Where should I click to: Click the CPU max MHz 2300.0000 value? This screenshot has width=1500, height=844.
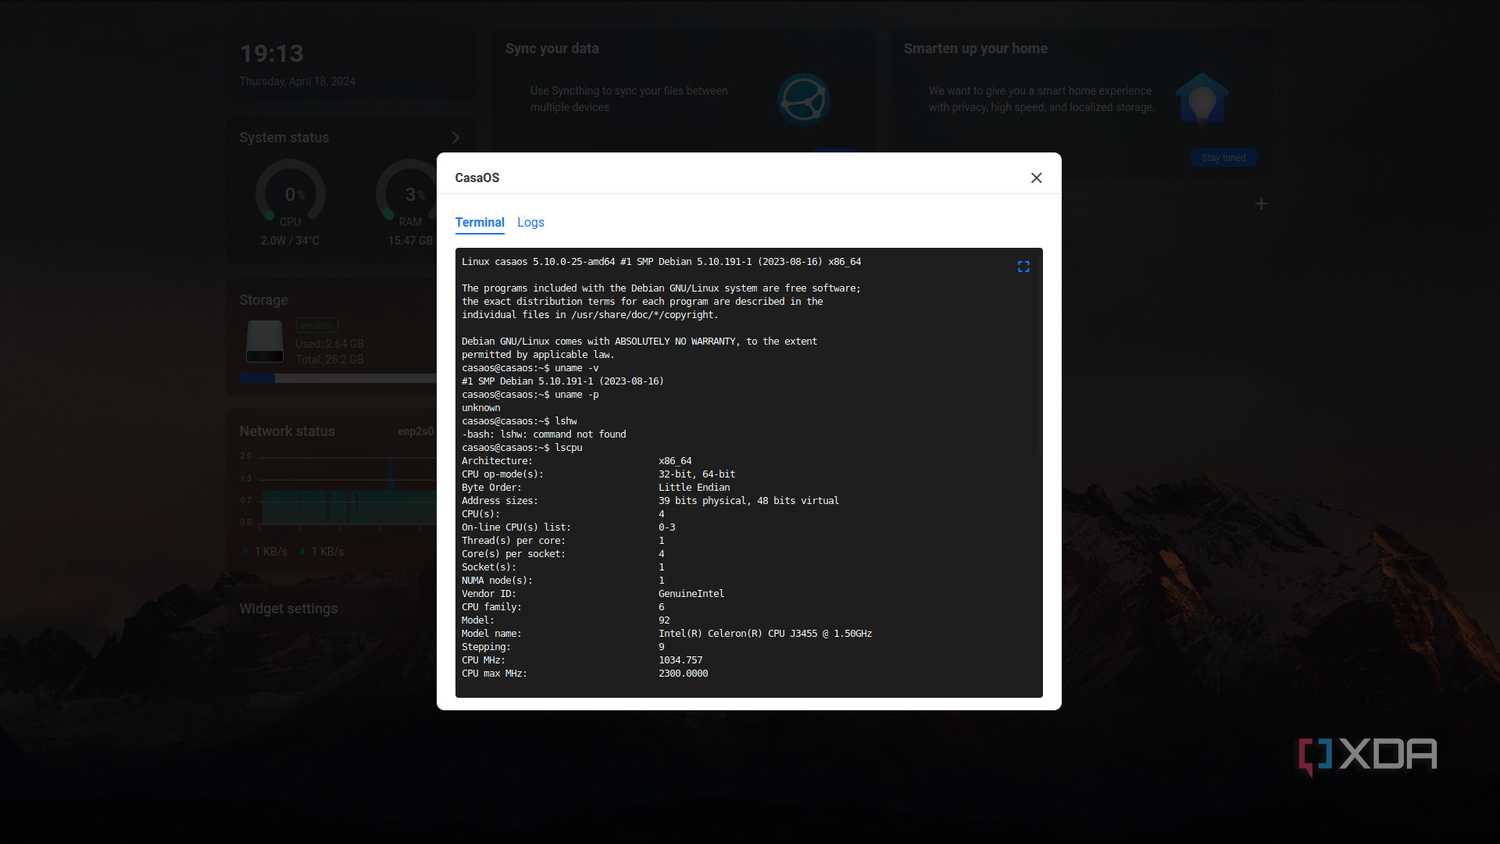pos(683,674)
